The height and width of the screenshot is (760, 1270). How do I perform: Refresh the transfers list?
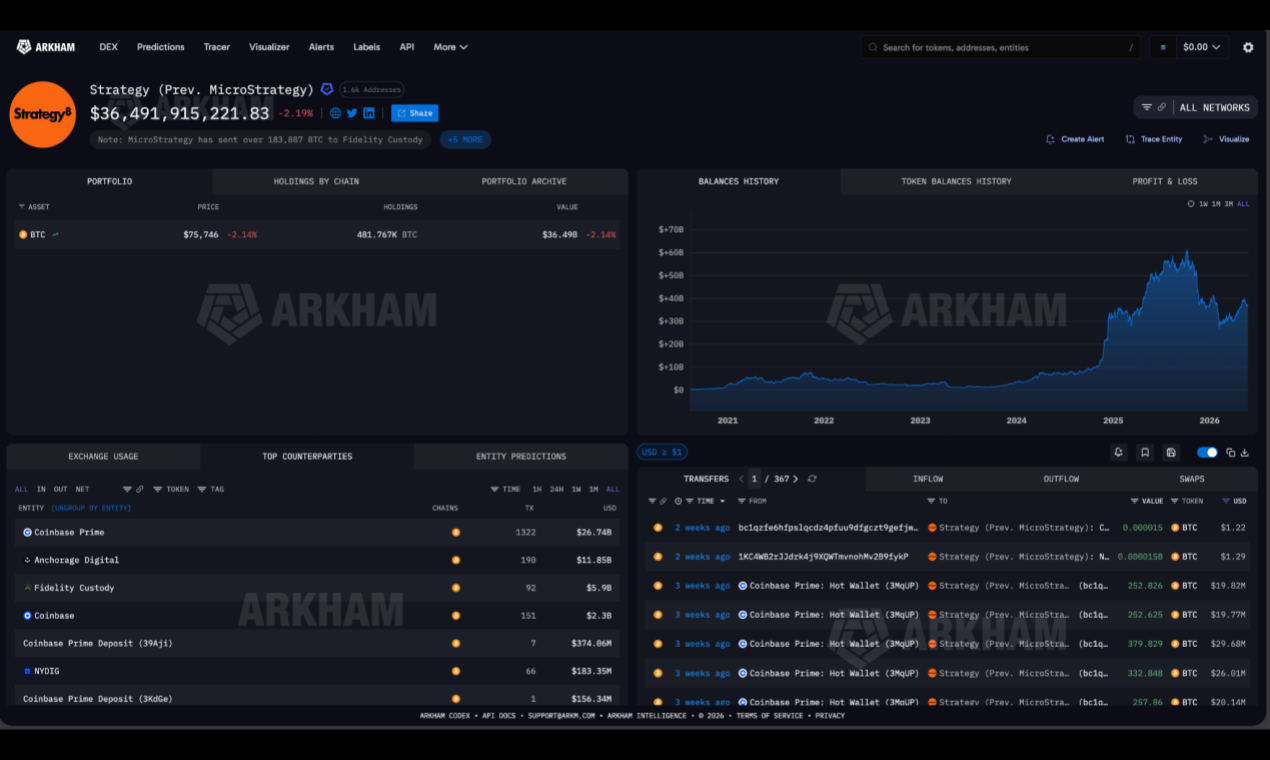[x=812, y=479]
